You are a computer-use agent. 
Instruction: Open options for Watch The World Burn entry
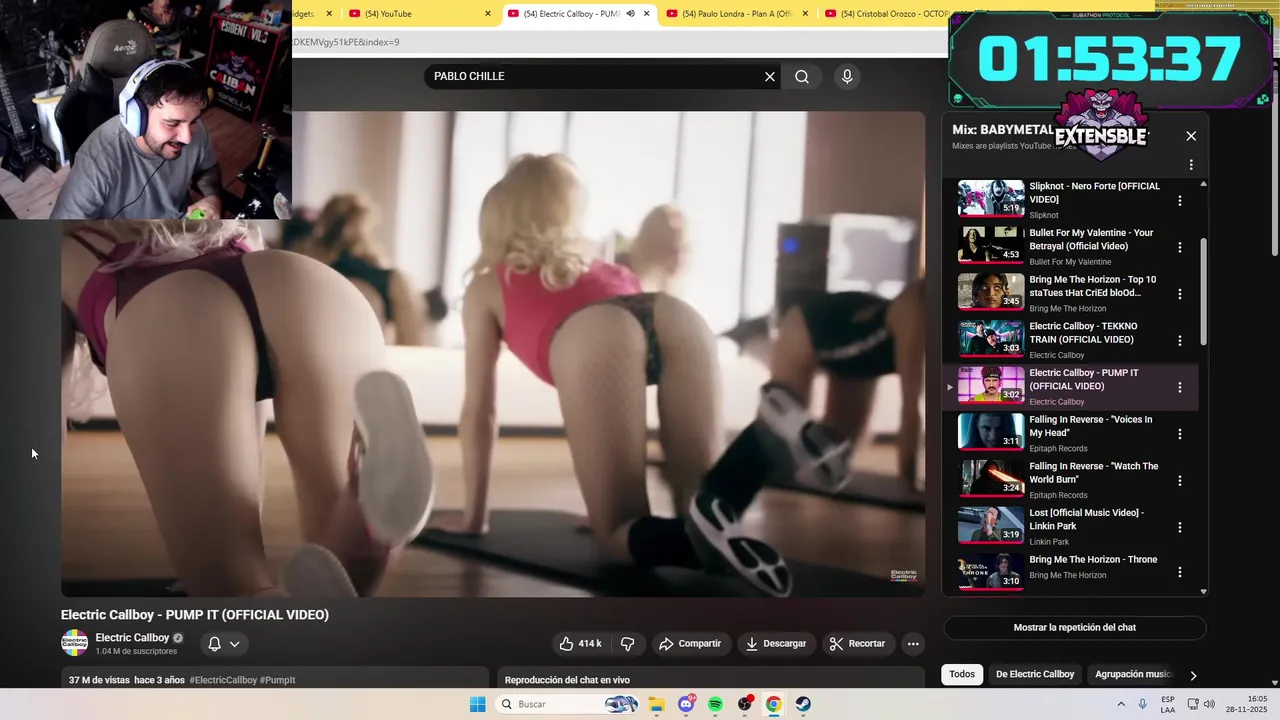(1180, 480)
